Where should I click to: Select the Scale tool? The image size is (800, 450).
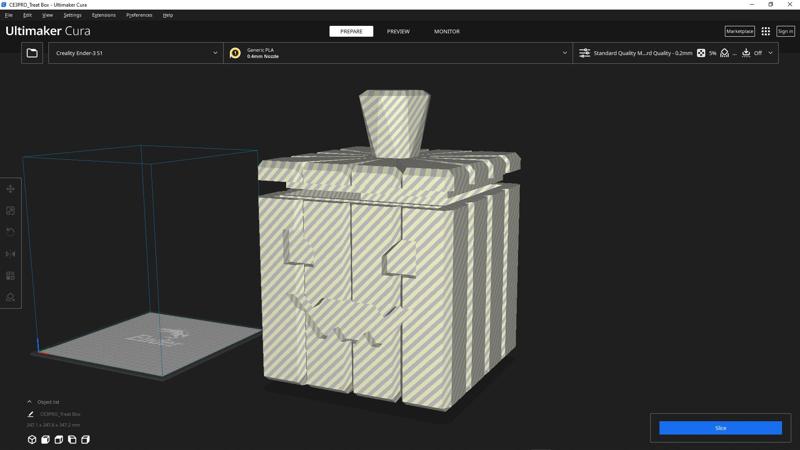[10, 211]
